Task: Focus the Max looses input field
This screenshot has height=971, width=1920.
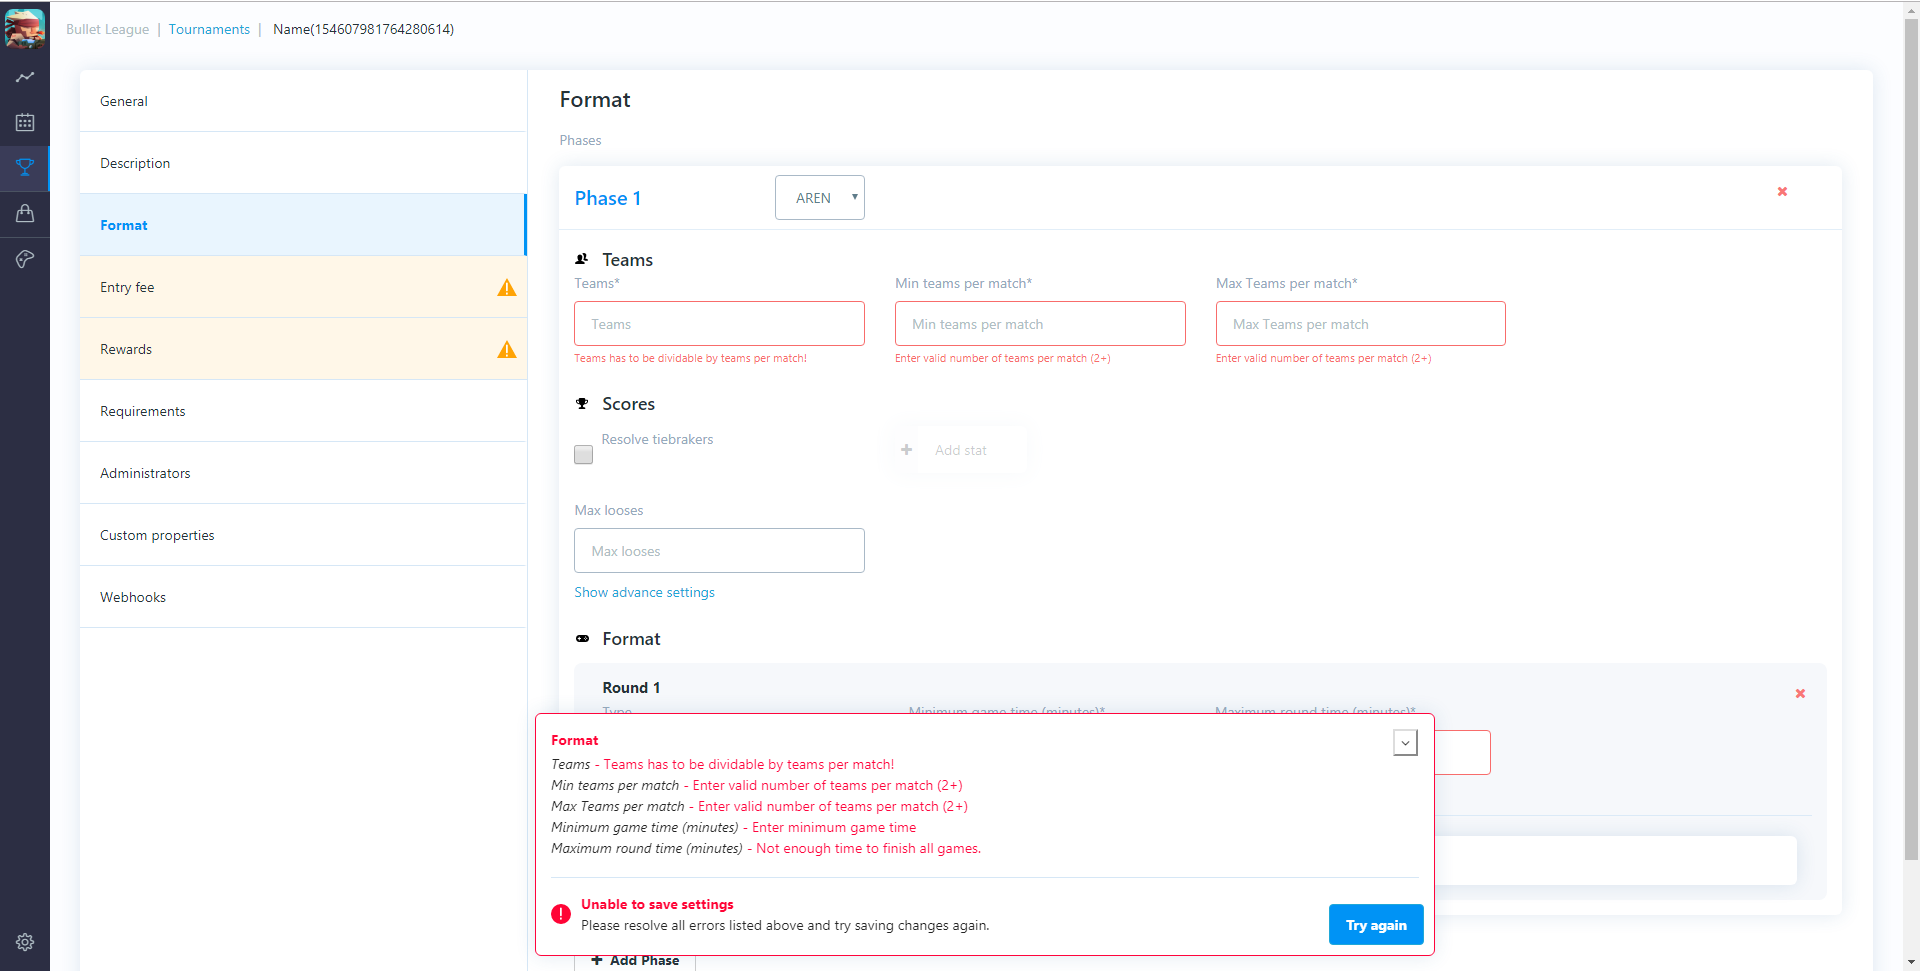Action: (x=719, y=551)
